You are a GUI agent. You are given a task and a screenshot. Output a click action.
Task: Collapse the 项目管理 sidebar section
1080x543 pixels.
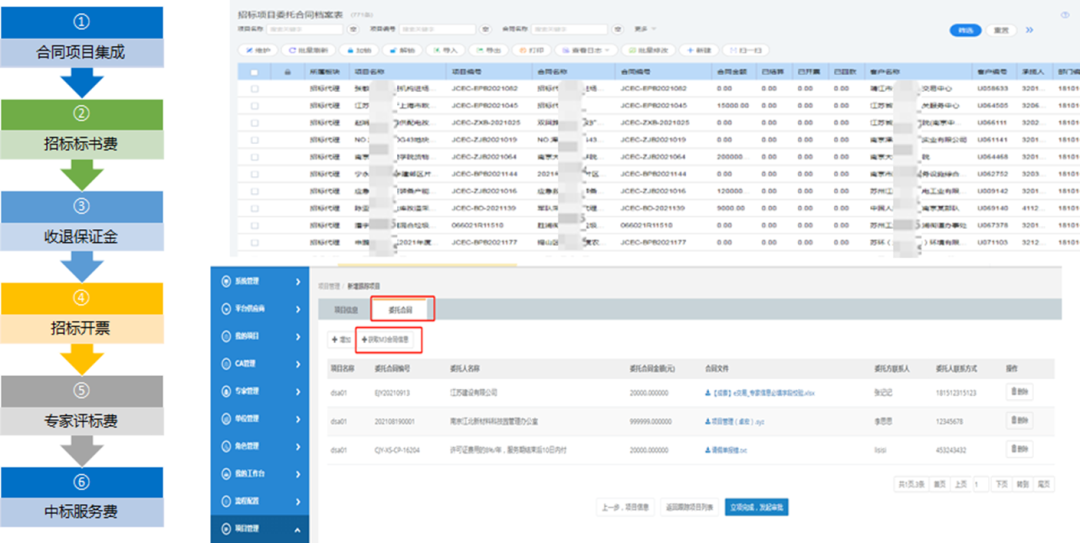point(298,528)
